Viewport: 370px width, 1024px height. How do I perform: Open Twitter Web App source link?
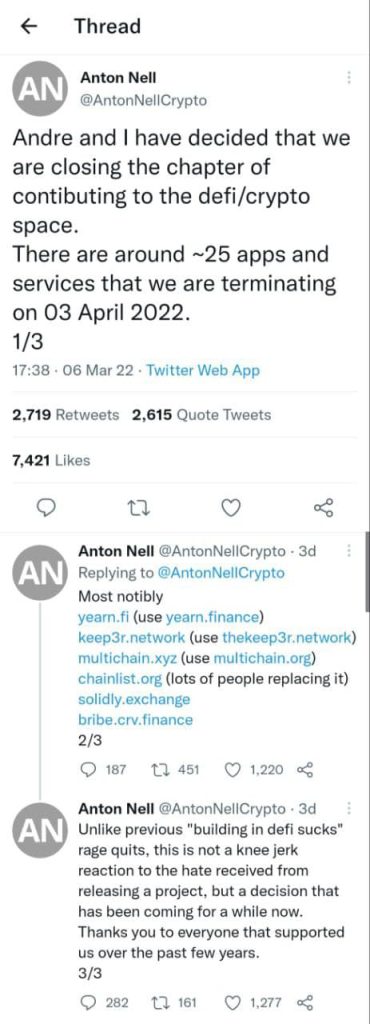203,370
